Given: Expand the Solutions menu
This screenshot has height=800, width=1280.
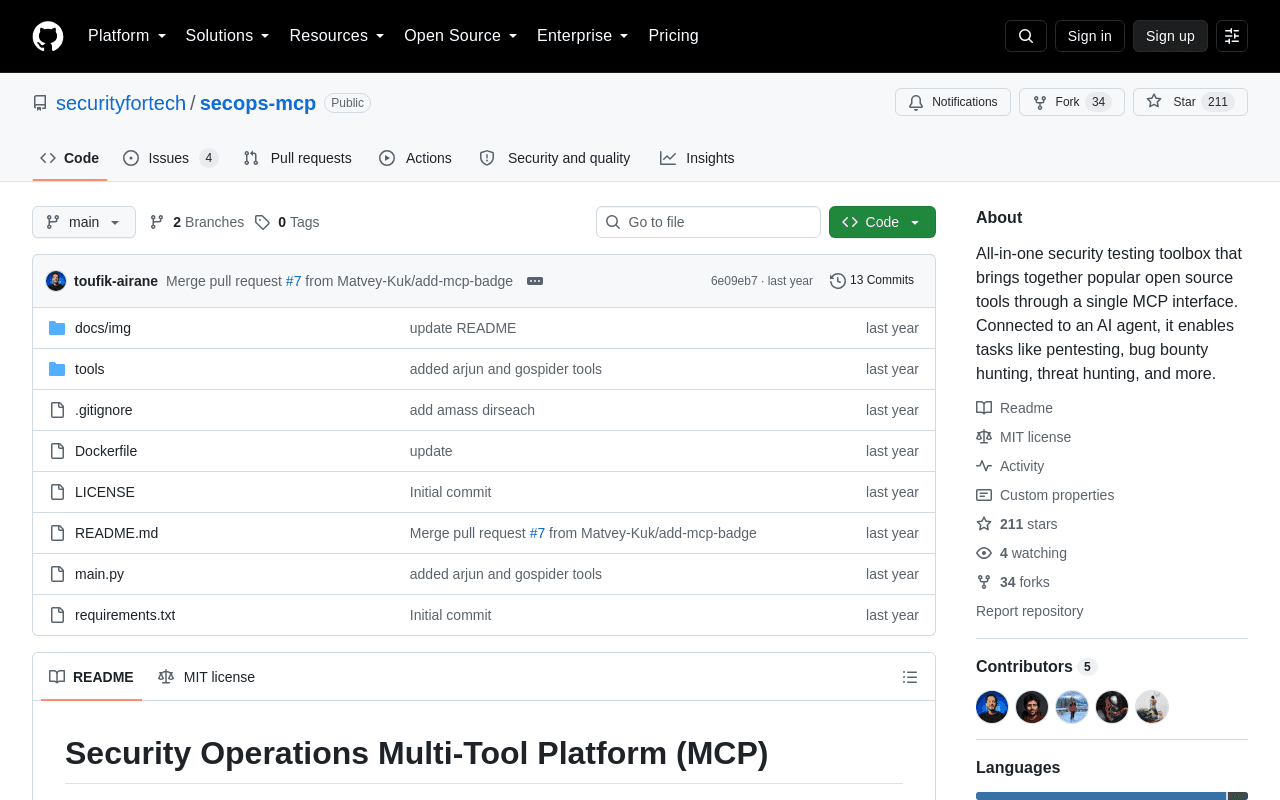Looking at the screenshot, I should tap(228, 36).
